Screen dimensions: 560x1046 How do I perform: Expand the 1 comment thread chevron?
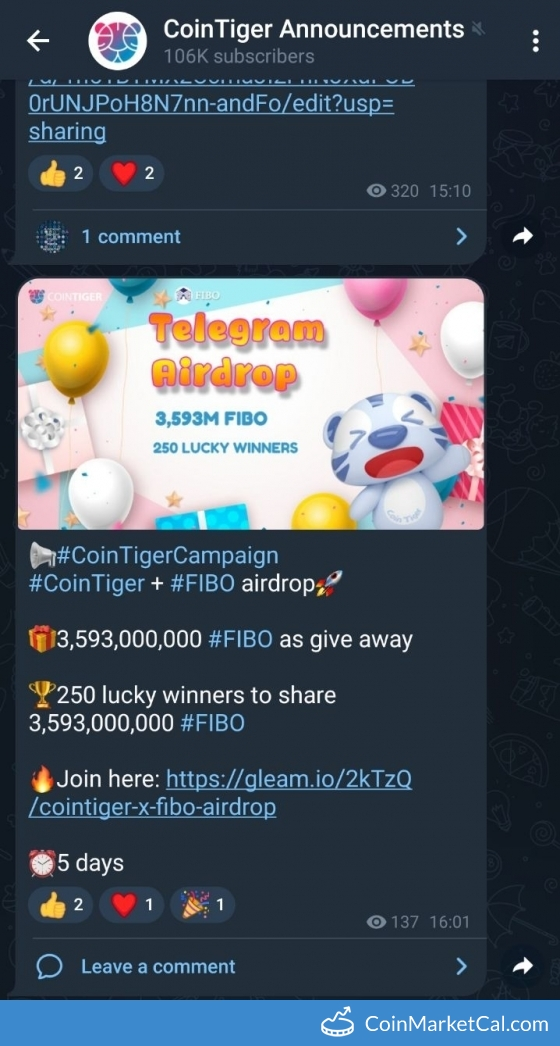[461, 236]
